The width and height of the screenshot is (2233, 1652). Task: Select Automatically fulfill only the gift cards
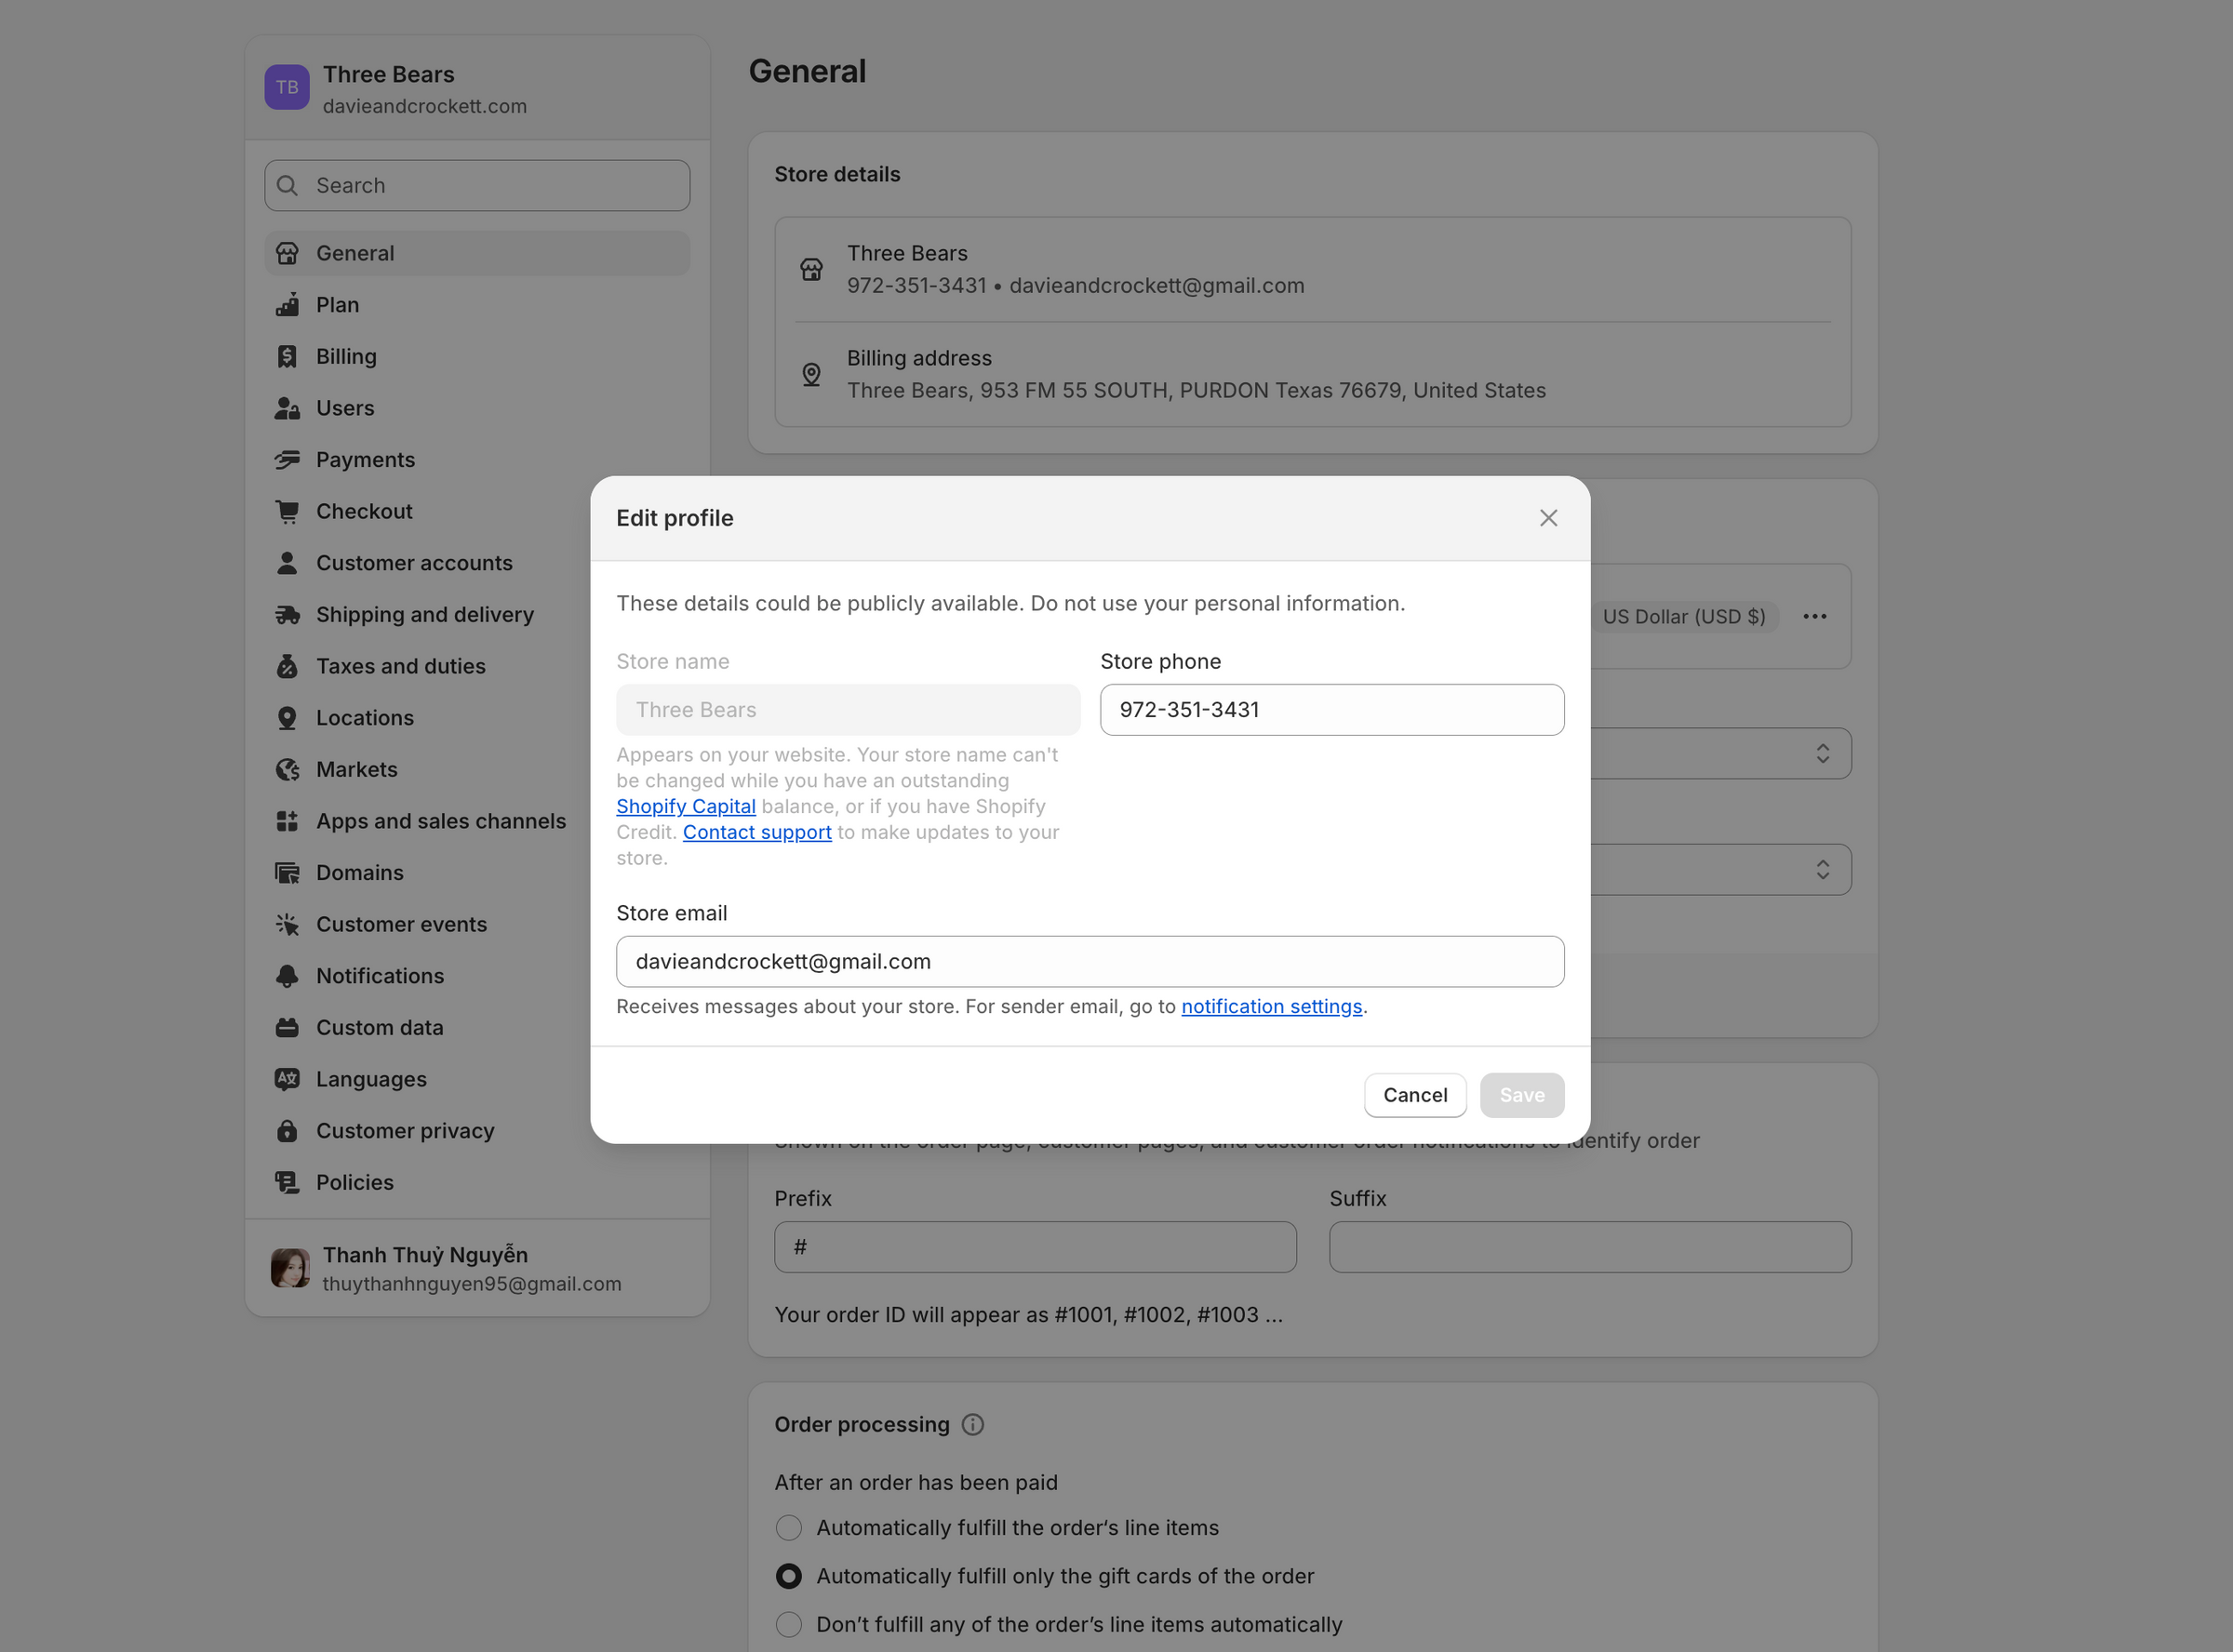[x=788, y=1576]
